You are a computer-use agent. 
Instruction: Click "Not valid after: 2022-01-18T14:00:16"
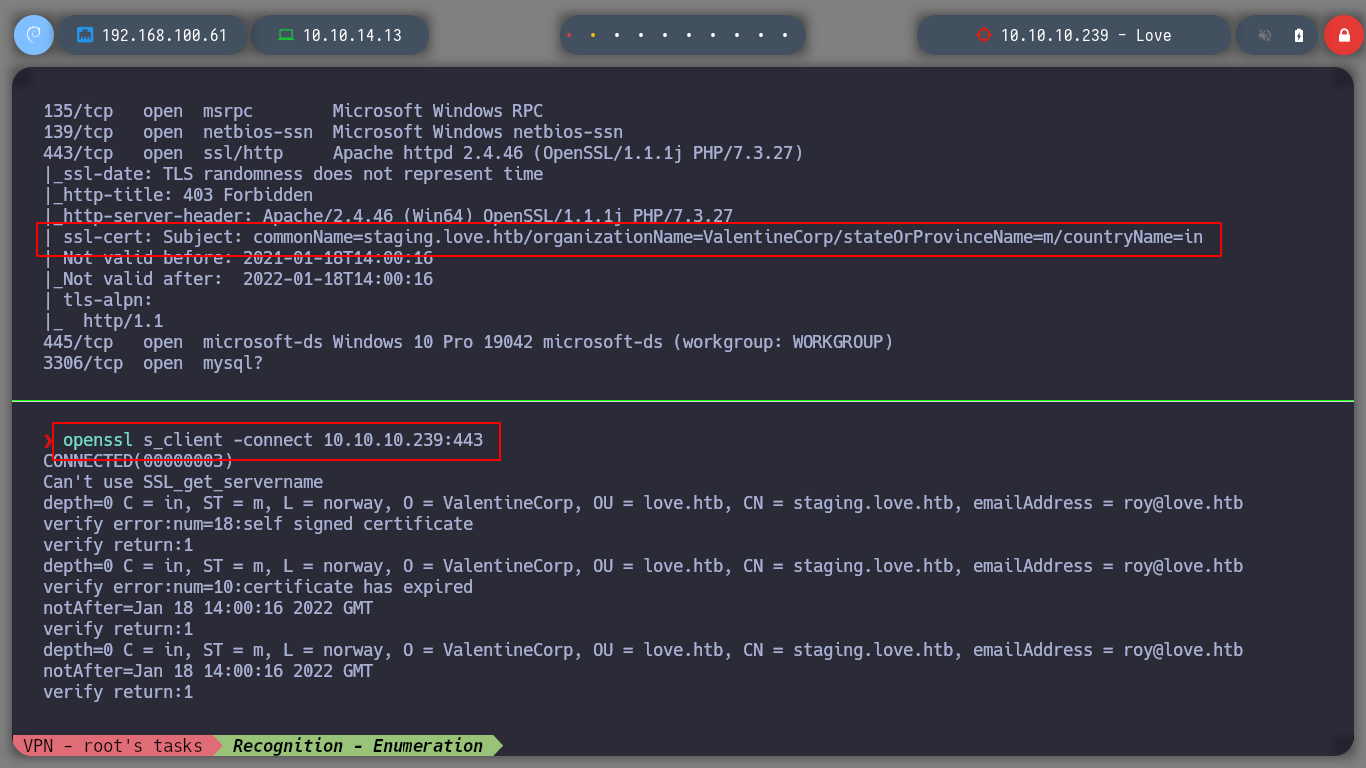238,279
